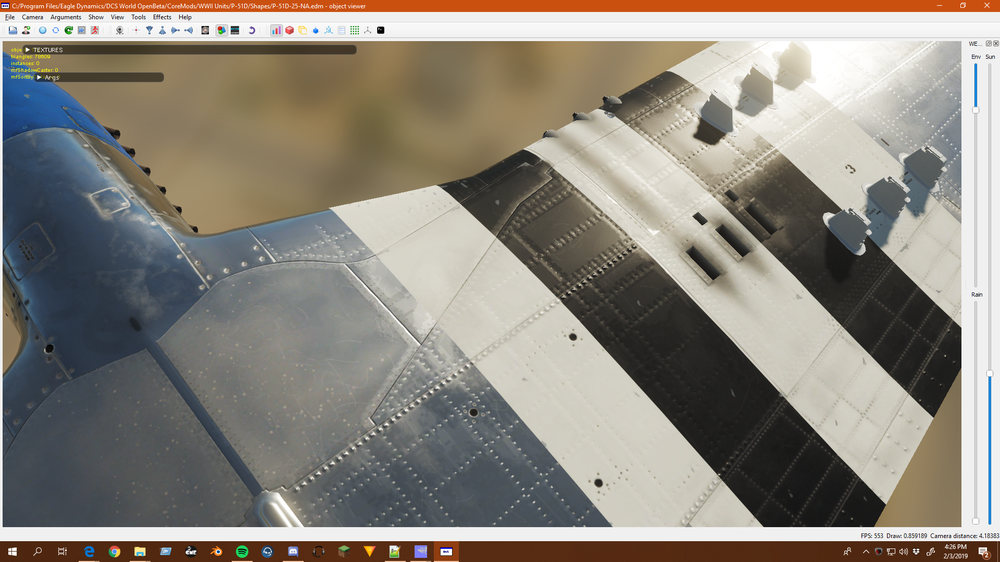Image resolution: width=1000 pixels, height=562 pixels.
Task: Click the blue upward cone view icon
Action: 162,30
